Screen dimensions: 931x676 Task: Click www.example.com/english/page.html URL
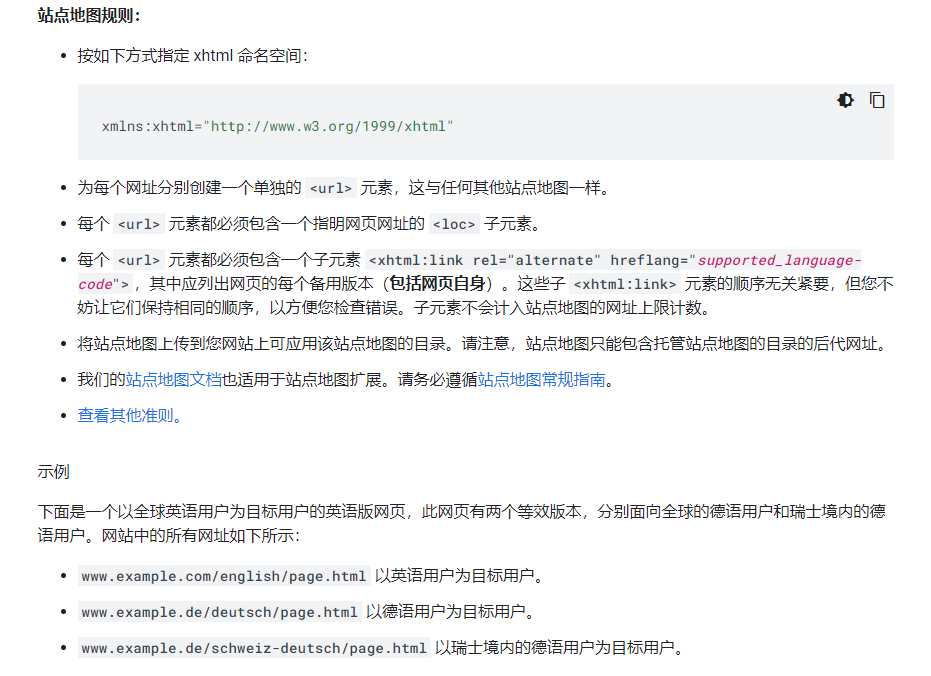tap(224, 576)
